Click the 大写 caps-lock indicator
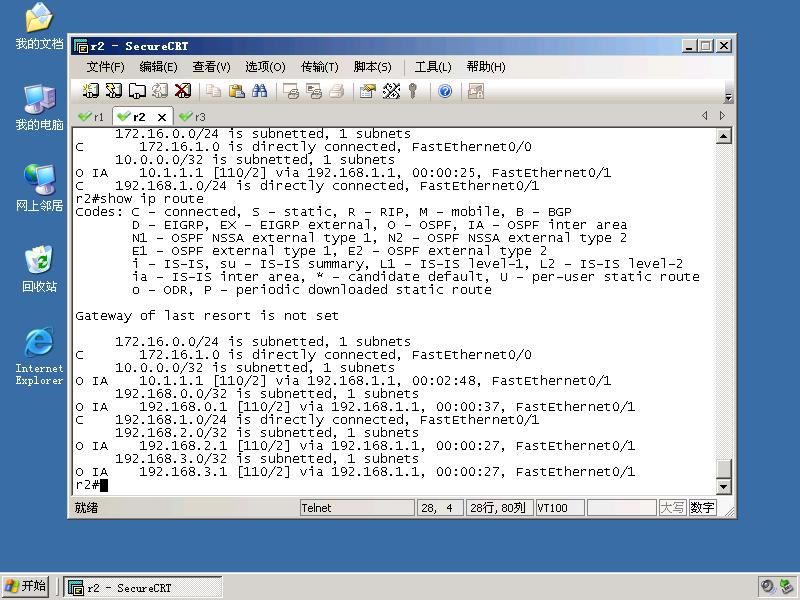 pyautogui.click(x=672, y=508)
